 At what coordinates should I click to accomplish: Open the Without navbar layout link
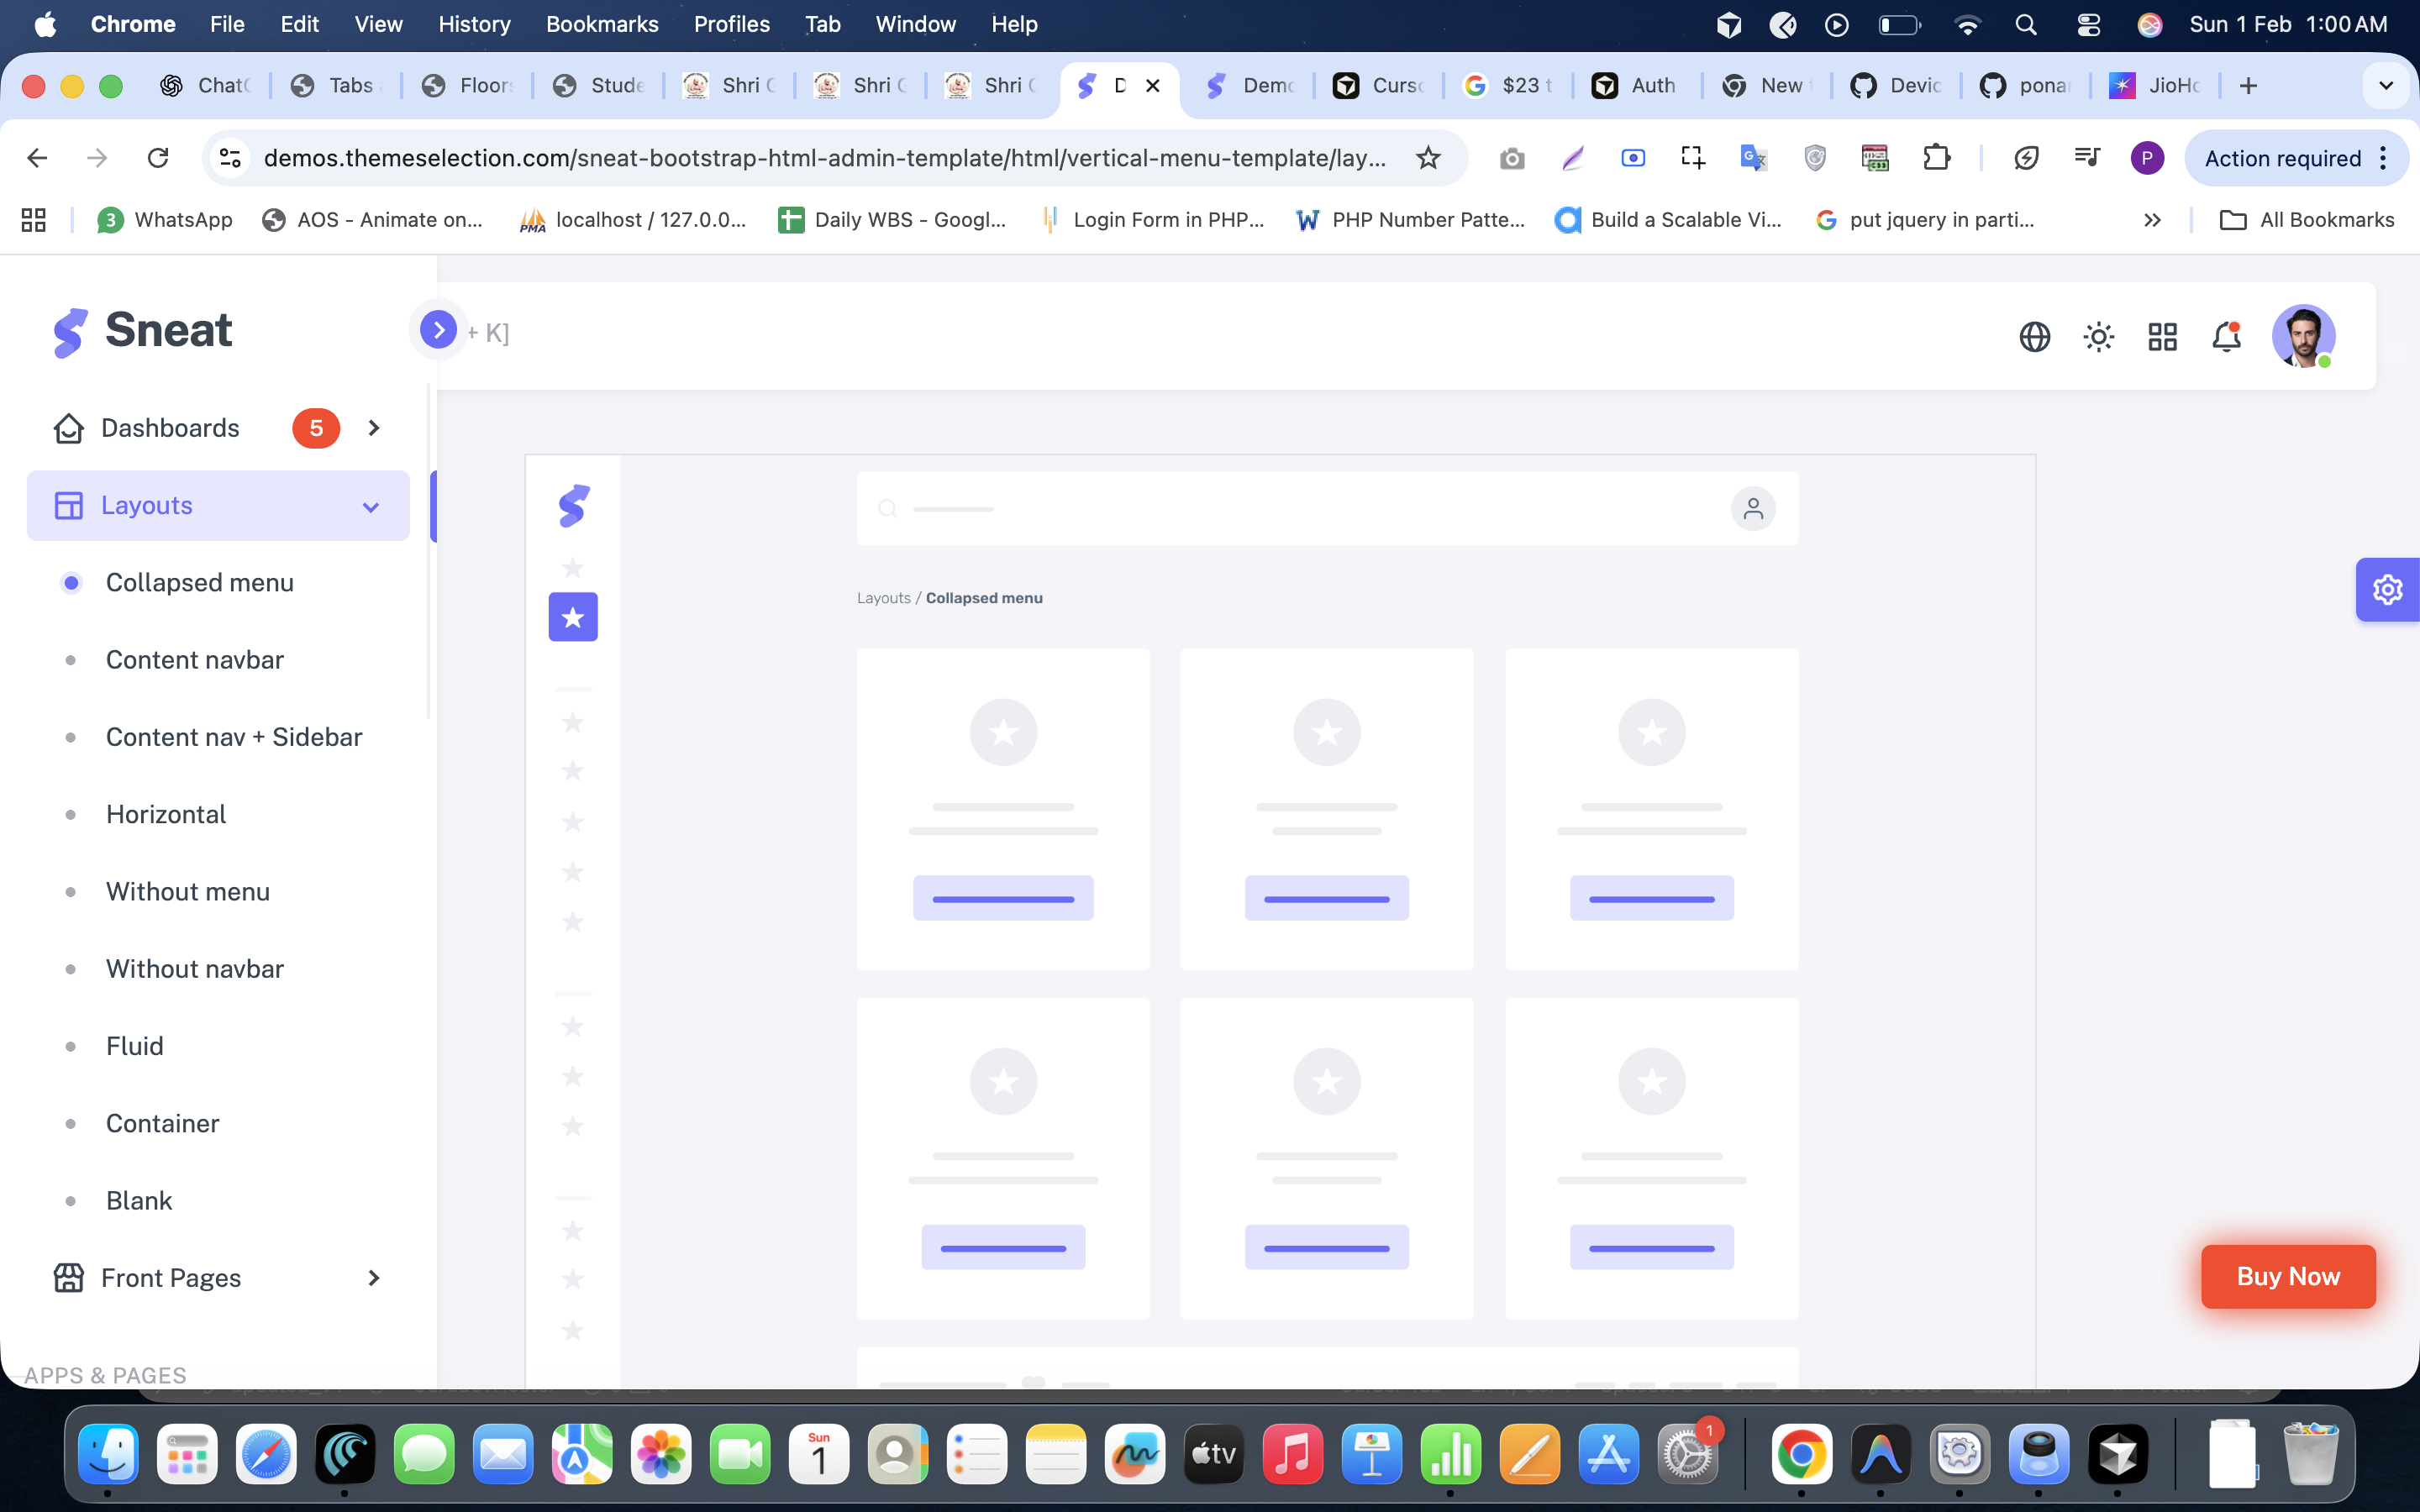195,969
